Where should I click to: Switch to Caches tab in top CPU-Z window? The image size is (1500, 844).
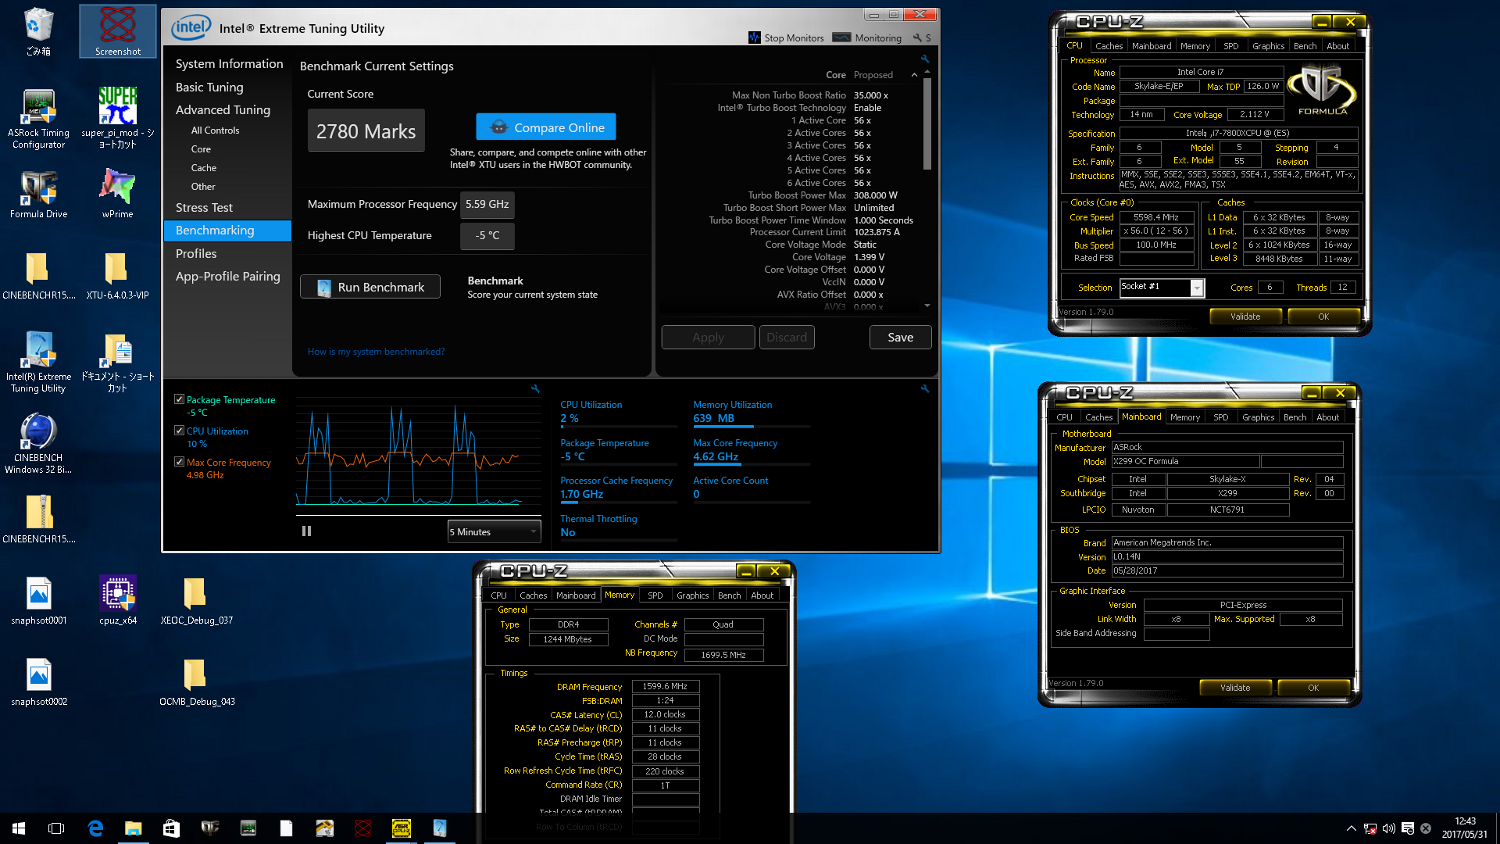click(x=1108, y=46)
